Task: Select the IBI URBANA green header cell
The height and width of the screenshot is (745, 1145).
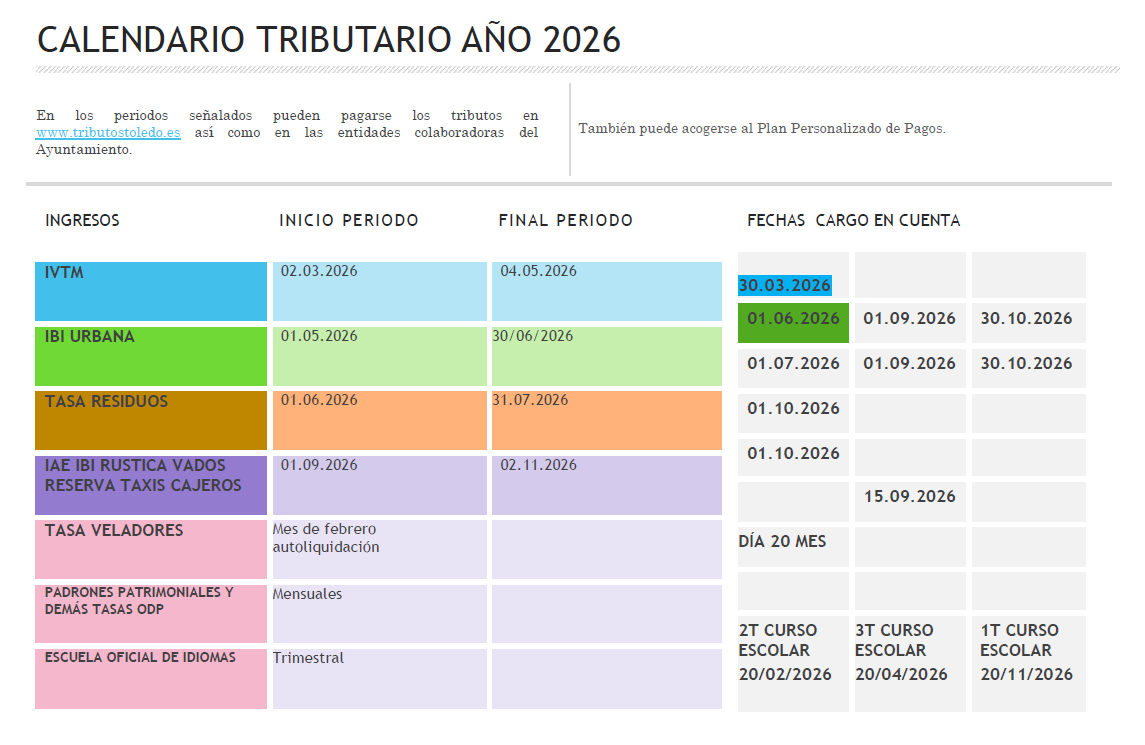Action: 150,356
